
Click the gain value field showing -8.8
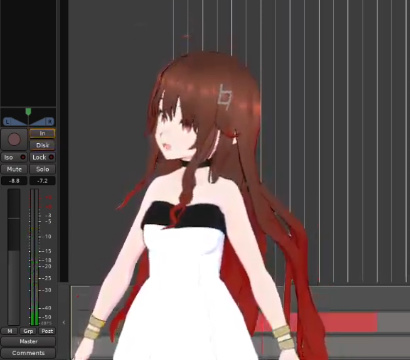point(14,181)
